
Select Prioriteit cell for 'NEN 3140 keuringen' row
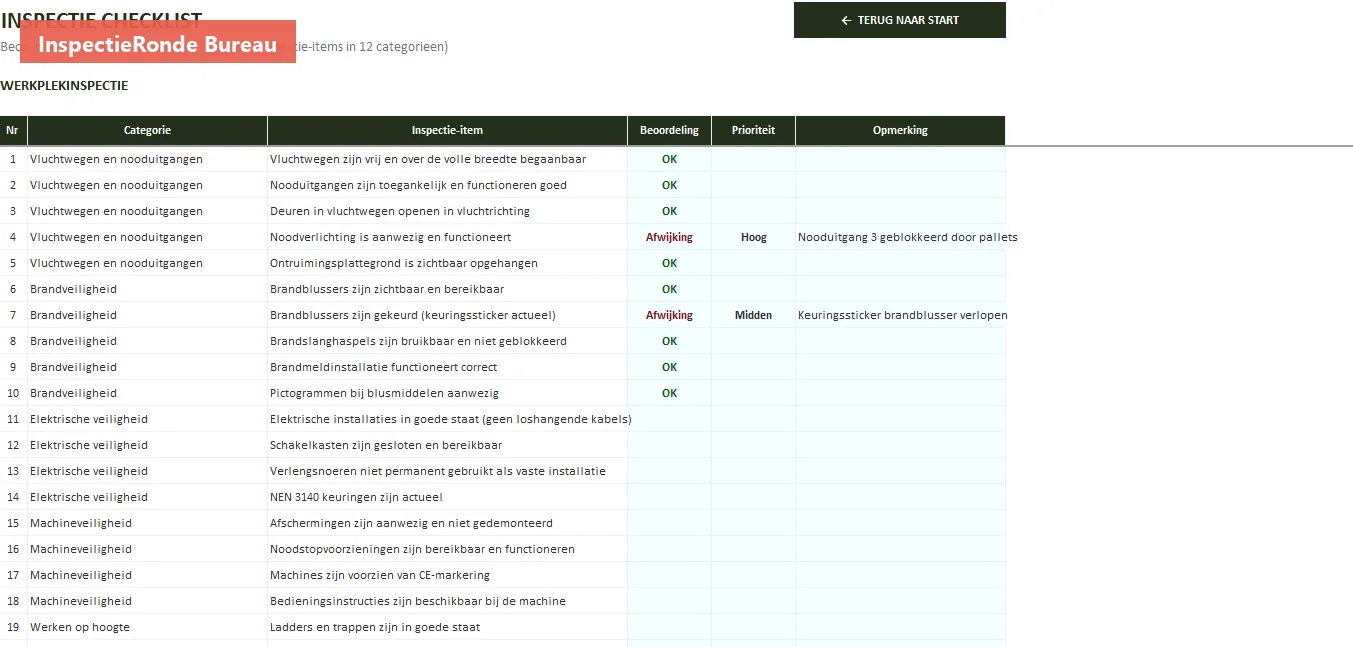pos(753,497)
